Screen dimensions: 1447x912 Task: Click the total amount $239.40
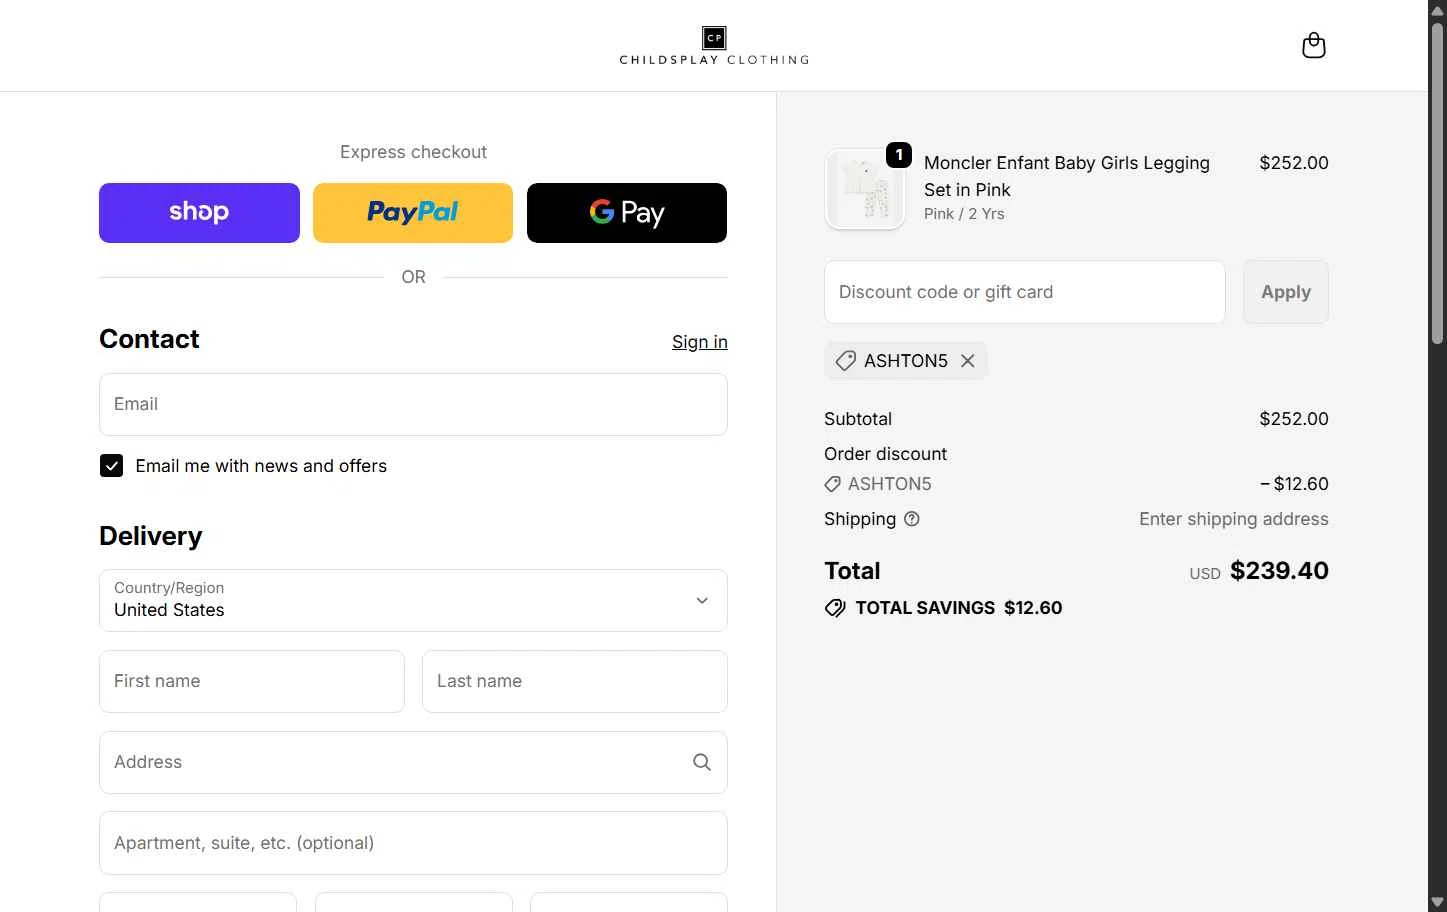1279,571
